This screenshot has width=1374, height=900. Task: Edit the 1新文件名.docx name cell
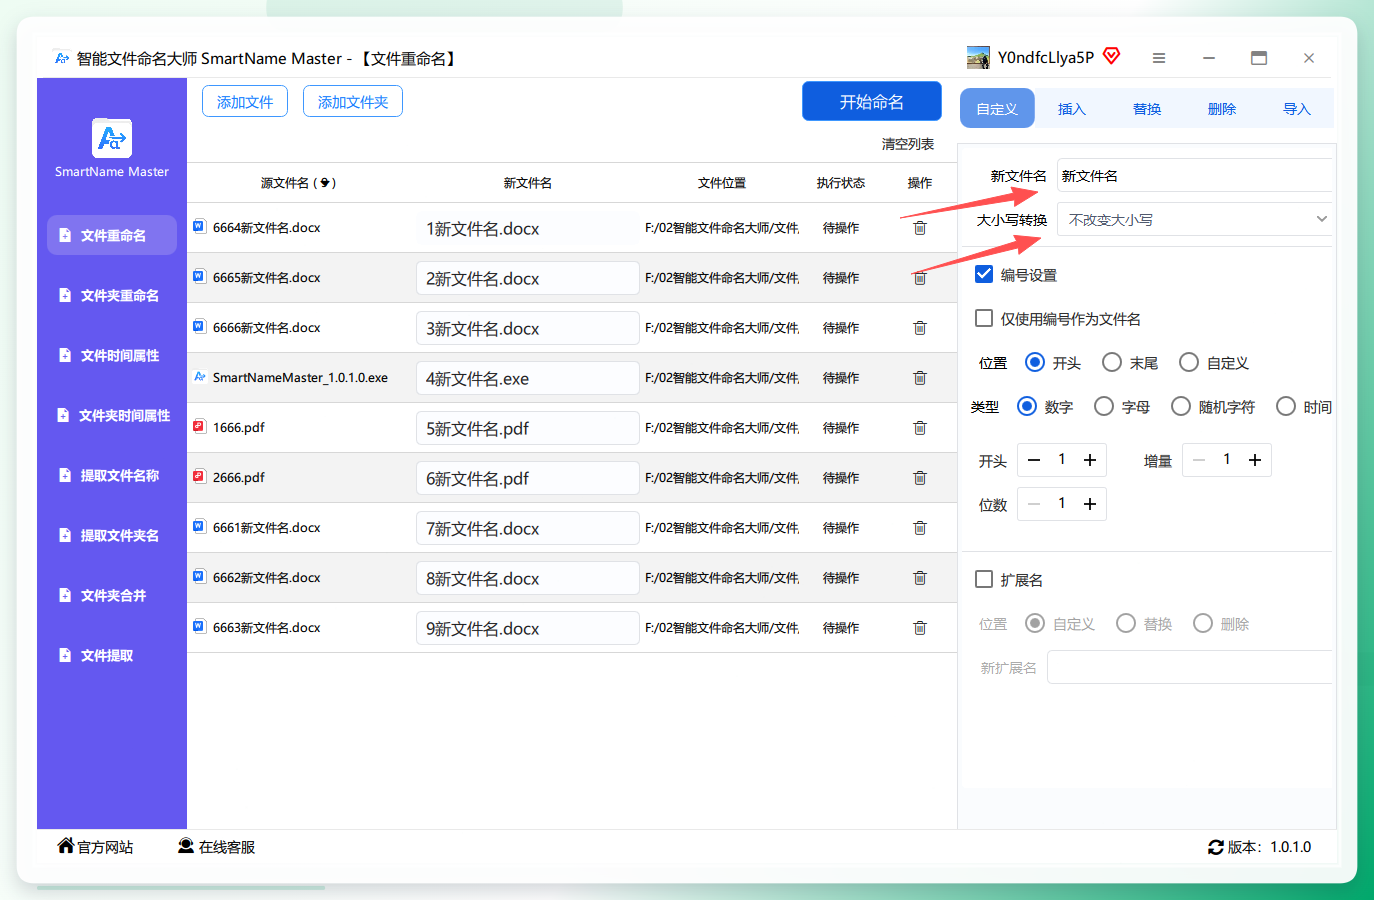click(528, 228)
